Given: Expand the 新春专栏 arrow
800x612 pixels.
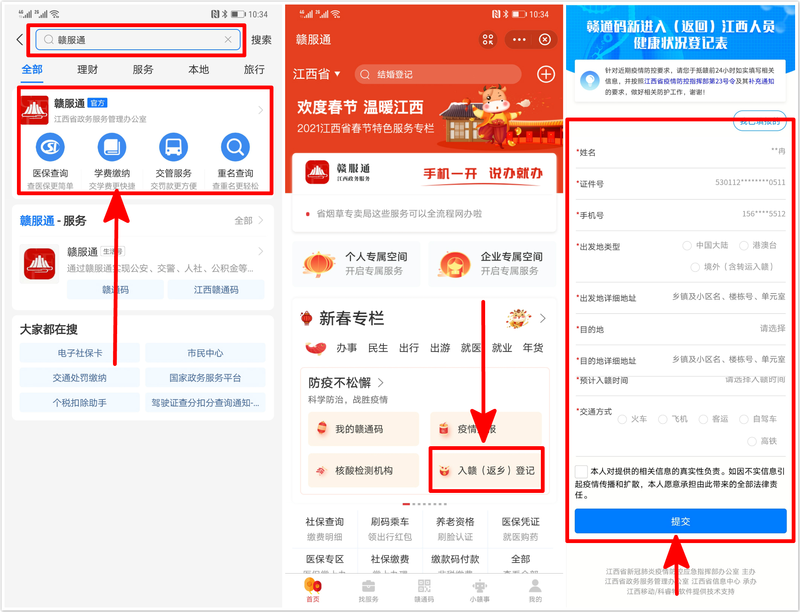Looking at the screenshot, I should 543,318.
